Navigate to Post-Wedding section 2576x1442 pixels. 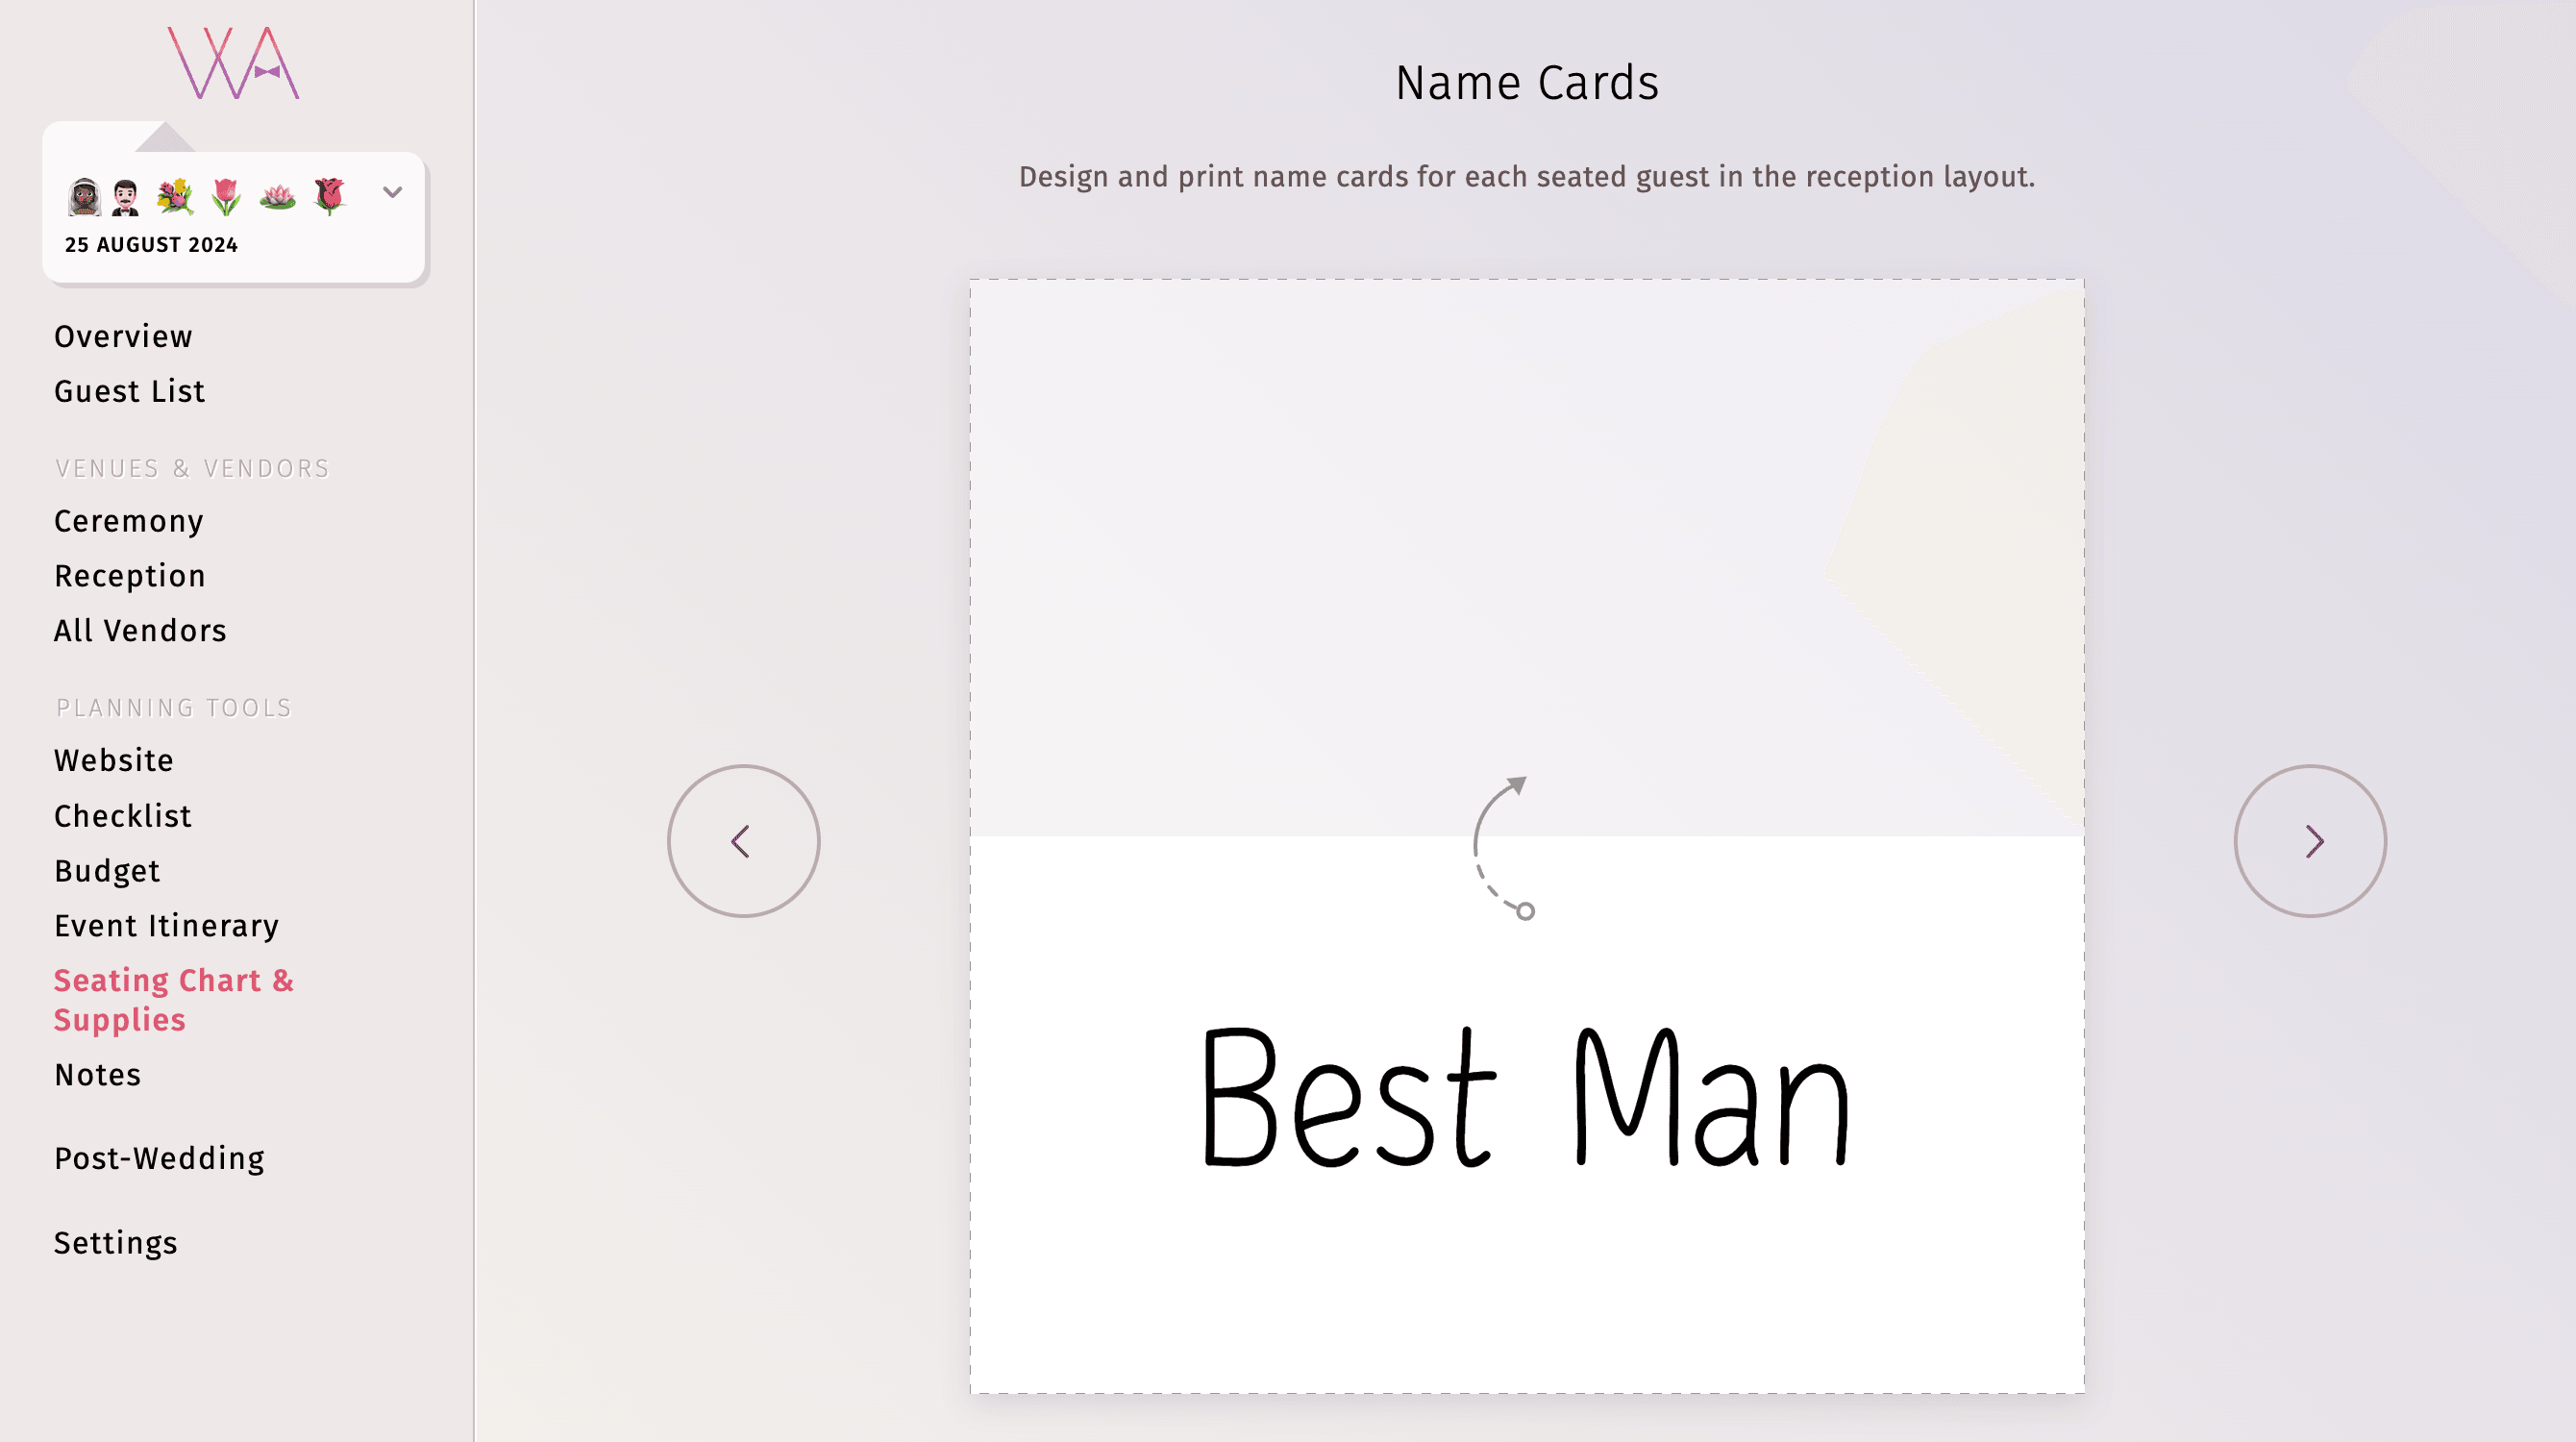[x=158, y=1157]
